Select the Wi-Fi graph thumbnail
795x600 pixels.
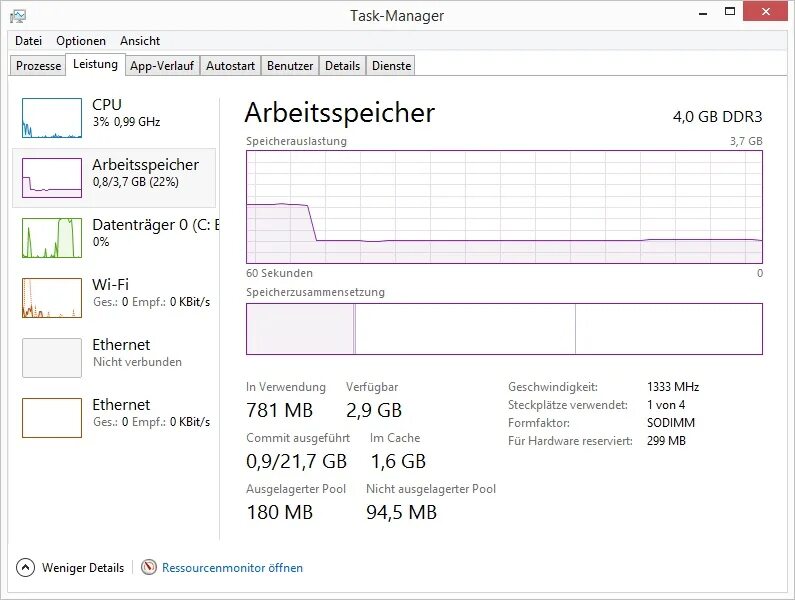tap(52, 298)
